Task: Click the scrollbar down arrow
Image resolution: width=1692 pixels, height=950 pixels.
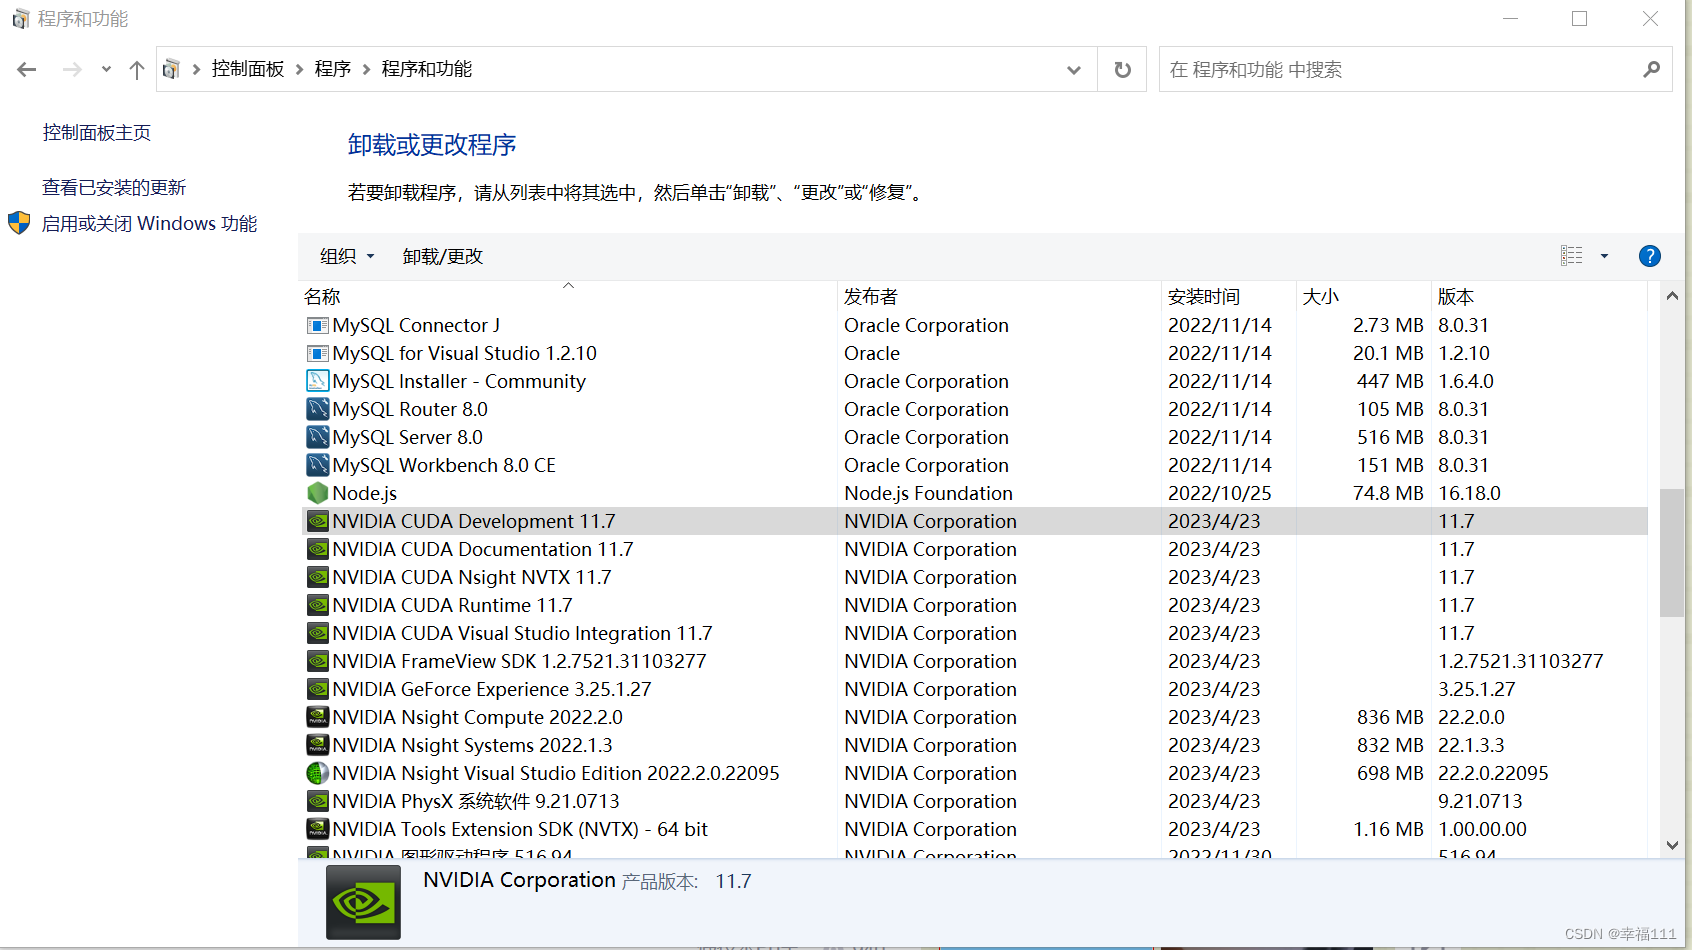Action: (x=1672, y=845)
